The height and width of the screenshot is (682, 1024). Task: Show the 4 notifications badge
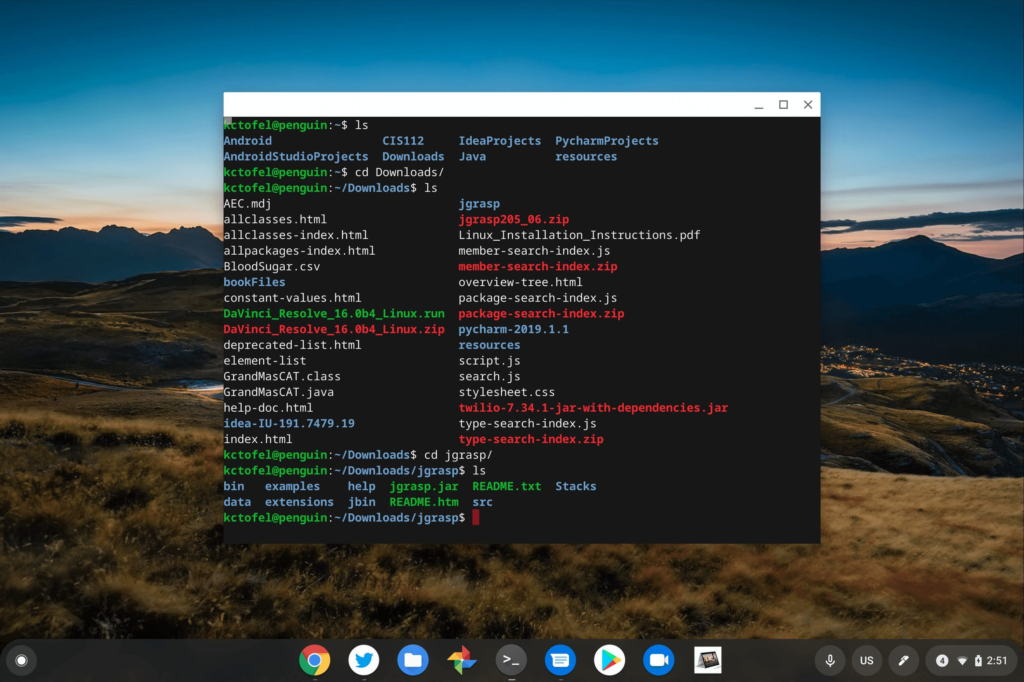(x=942, y=660)
